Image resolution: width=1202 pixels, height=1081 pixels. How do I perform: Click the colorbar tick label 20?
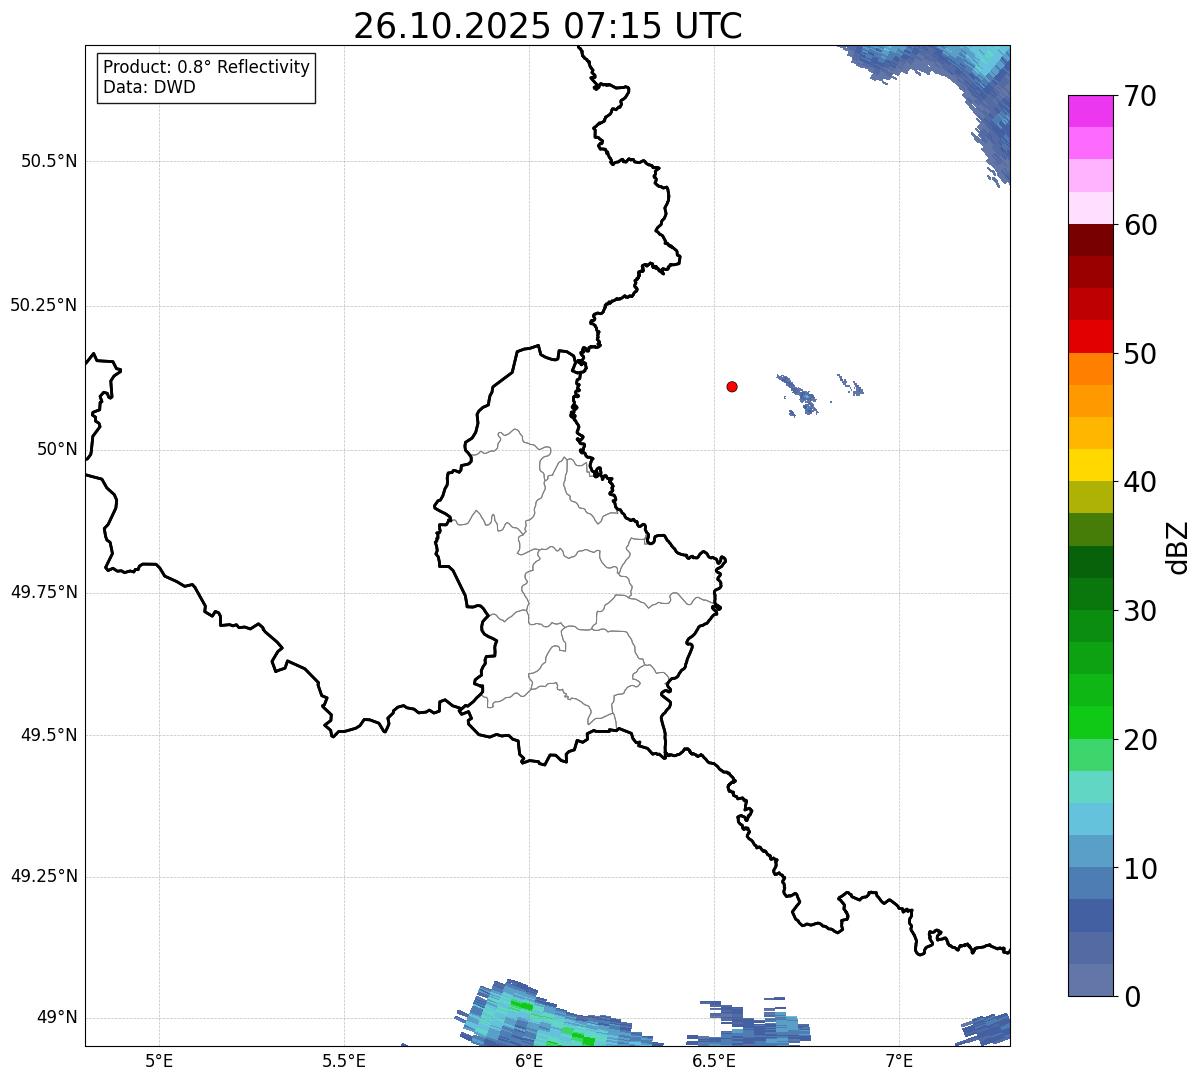pos(1140,740)
